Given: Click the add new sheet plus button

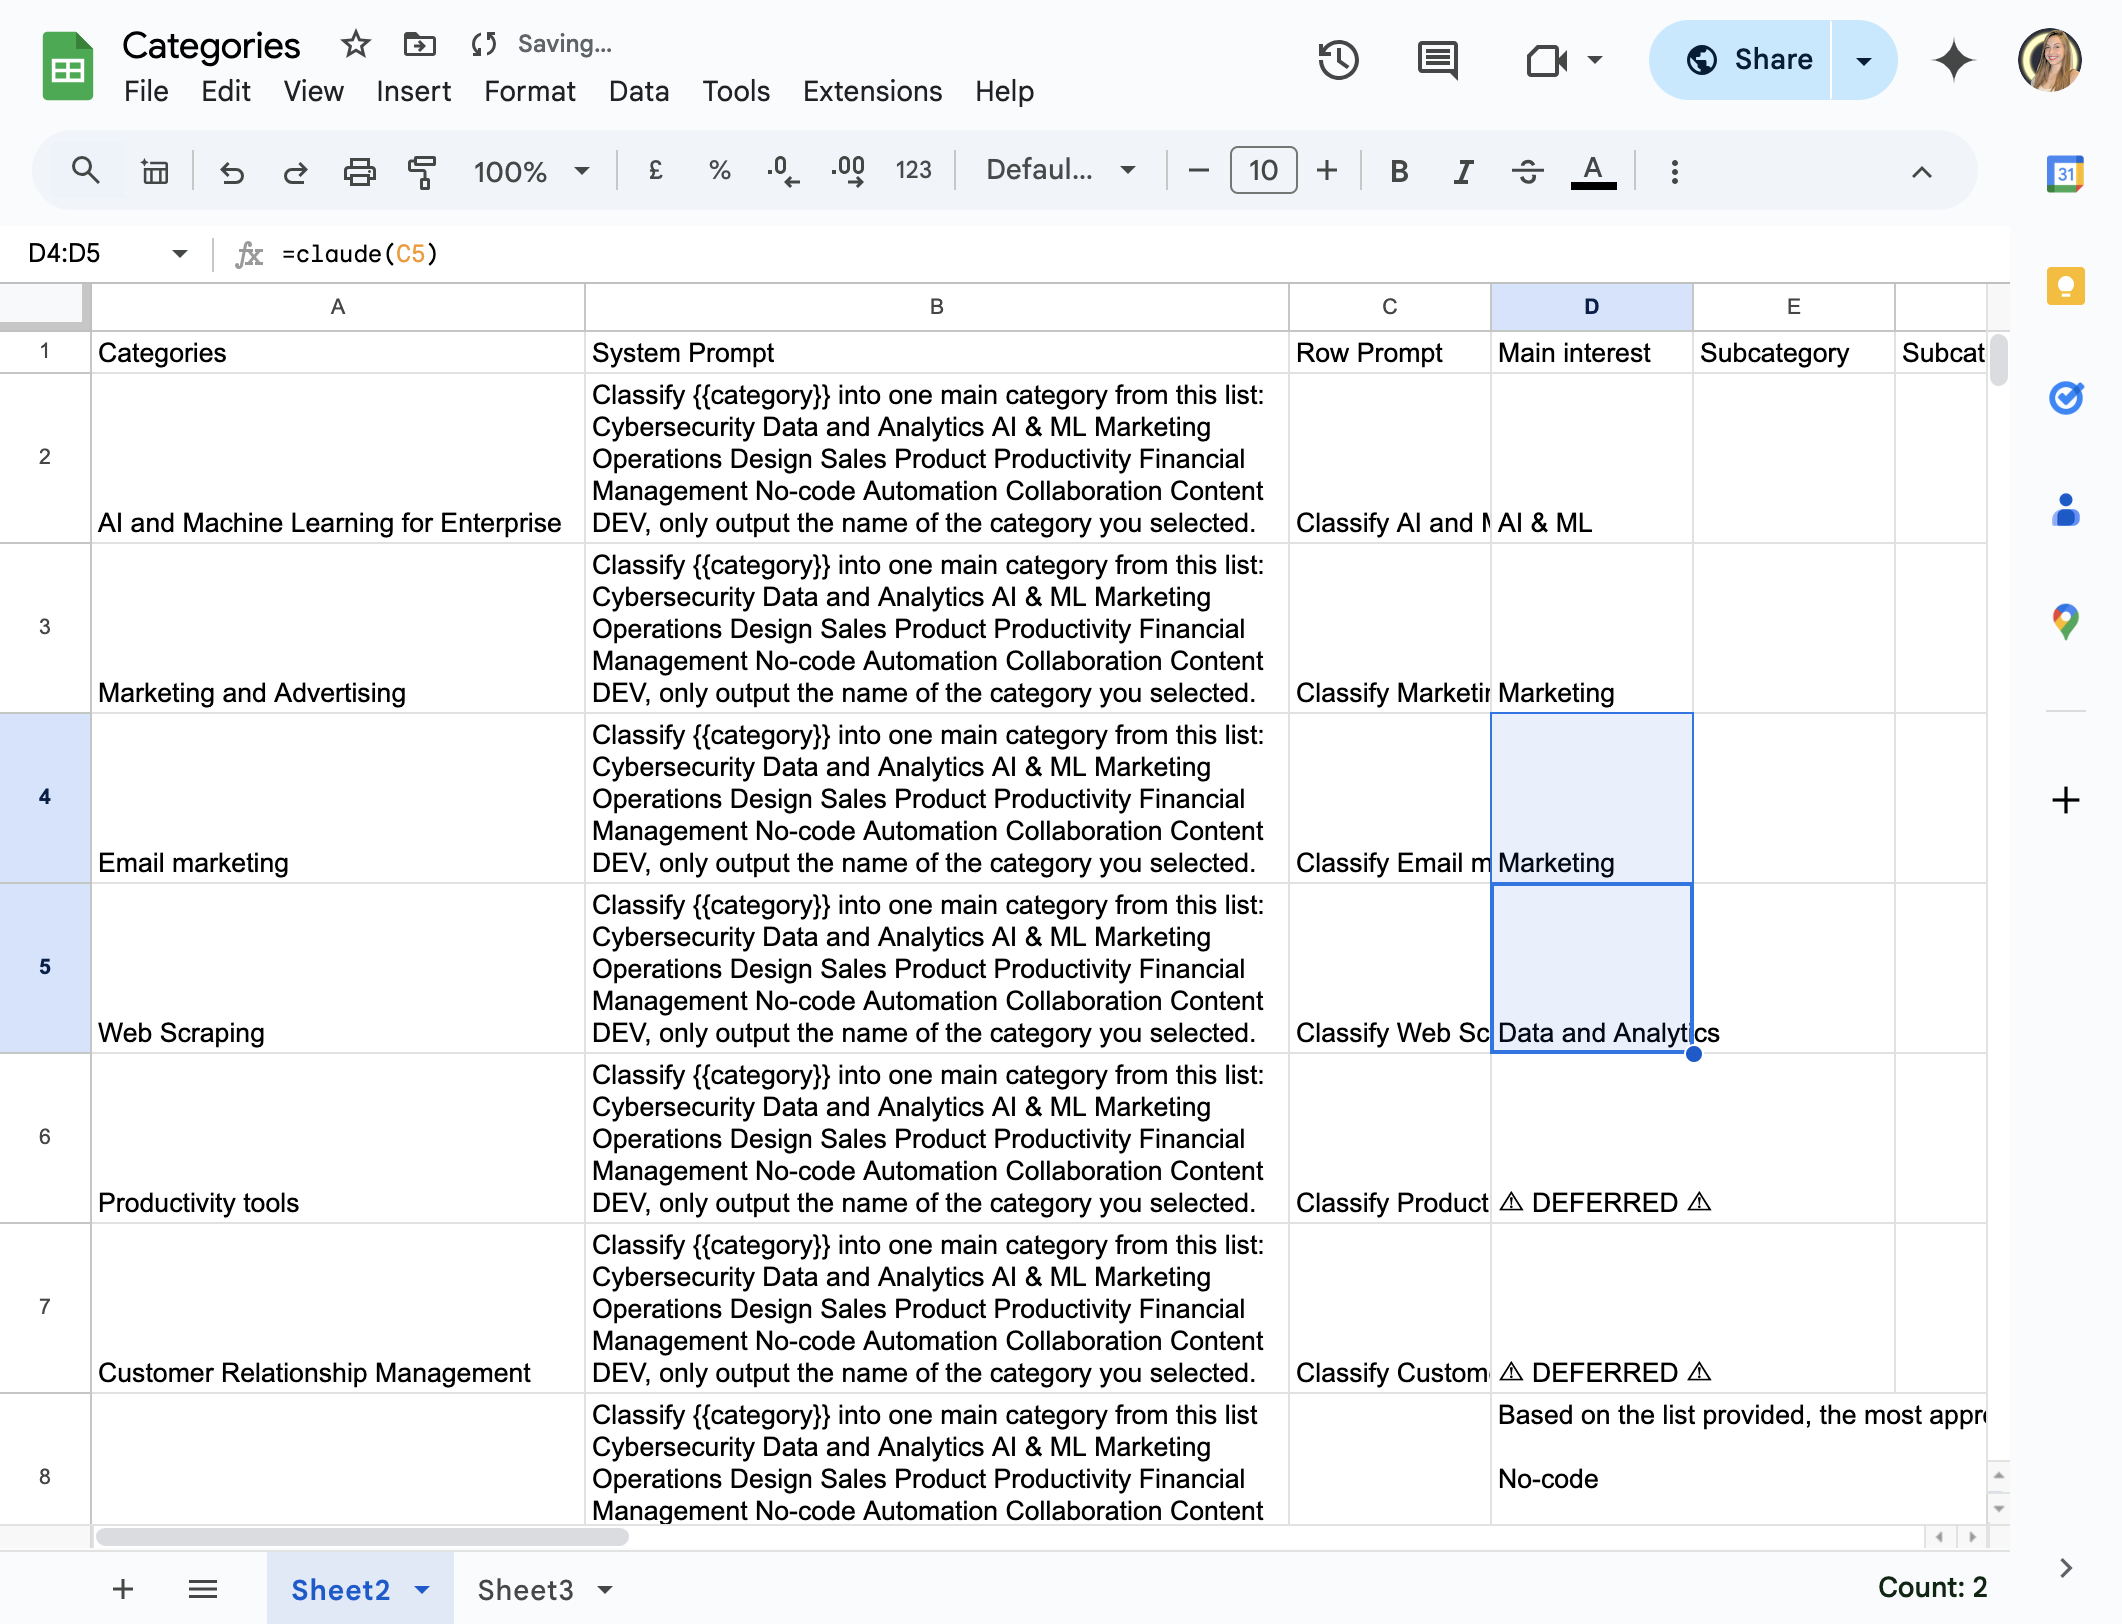Looking at the screenshot, I should (122, 1589).
